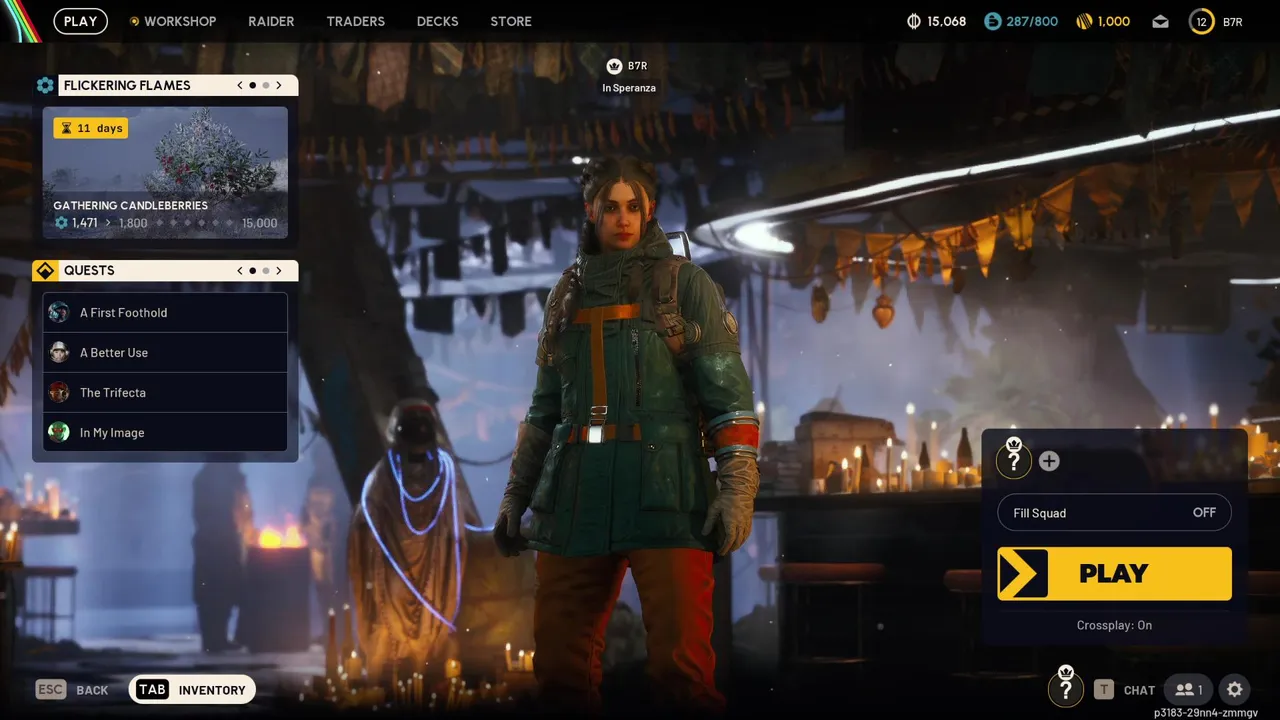Viewport: 1280px width, 720px height.
Task: Click the coin currency icon beside 15.068
Action: tap(913, 21)
